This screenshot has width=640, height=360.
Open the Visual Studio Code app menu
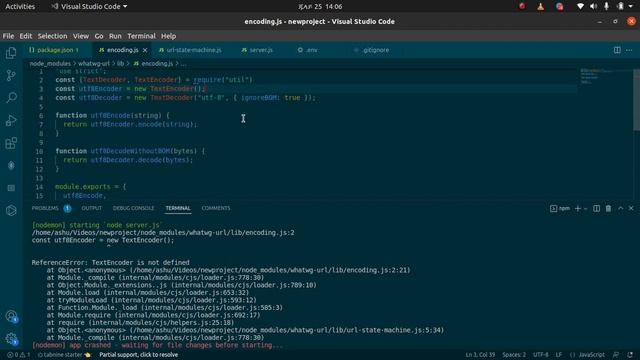coord(89,7)
